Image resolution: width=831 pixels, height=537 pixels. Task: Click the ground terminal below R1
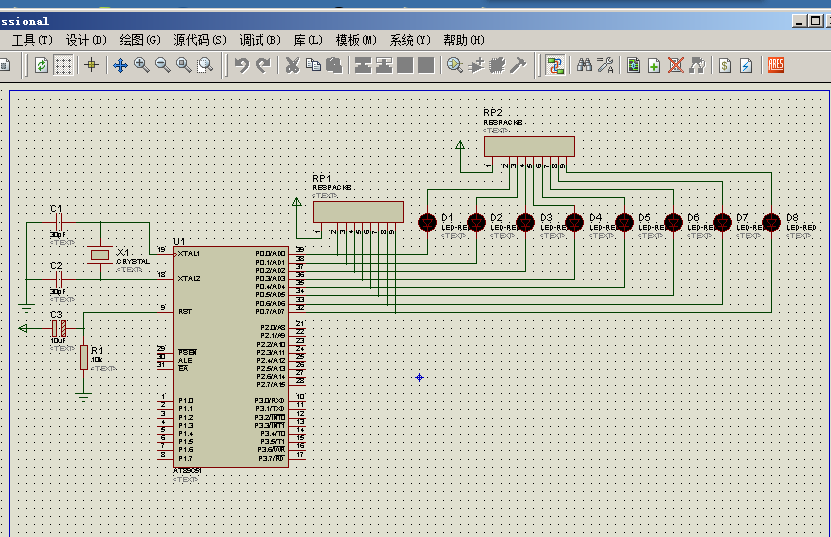pyautogui.click(x=83, y=395)
